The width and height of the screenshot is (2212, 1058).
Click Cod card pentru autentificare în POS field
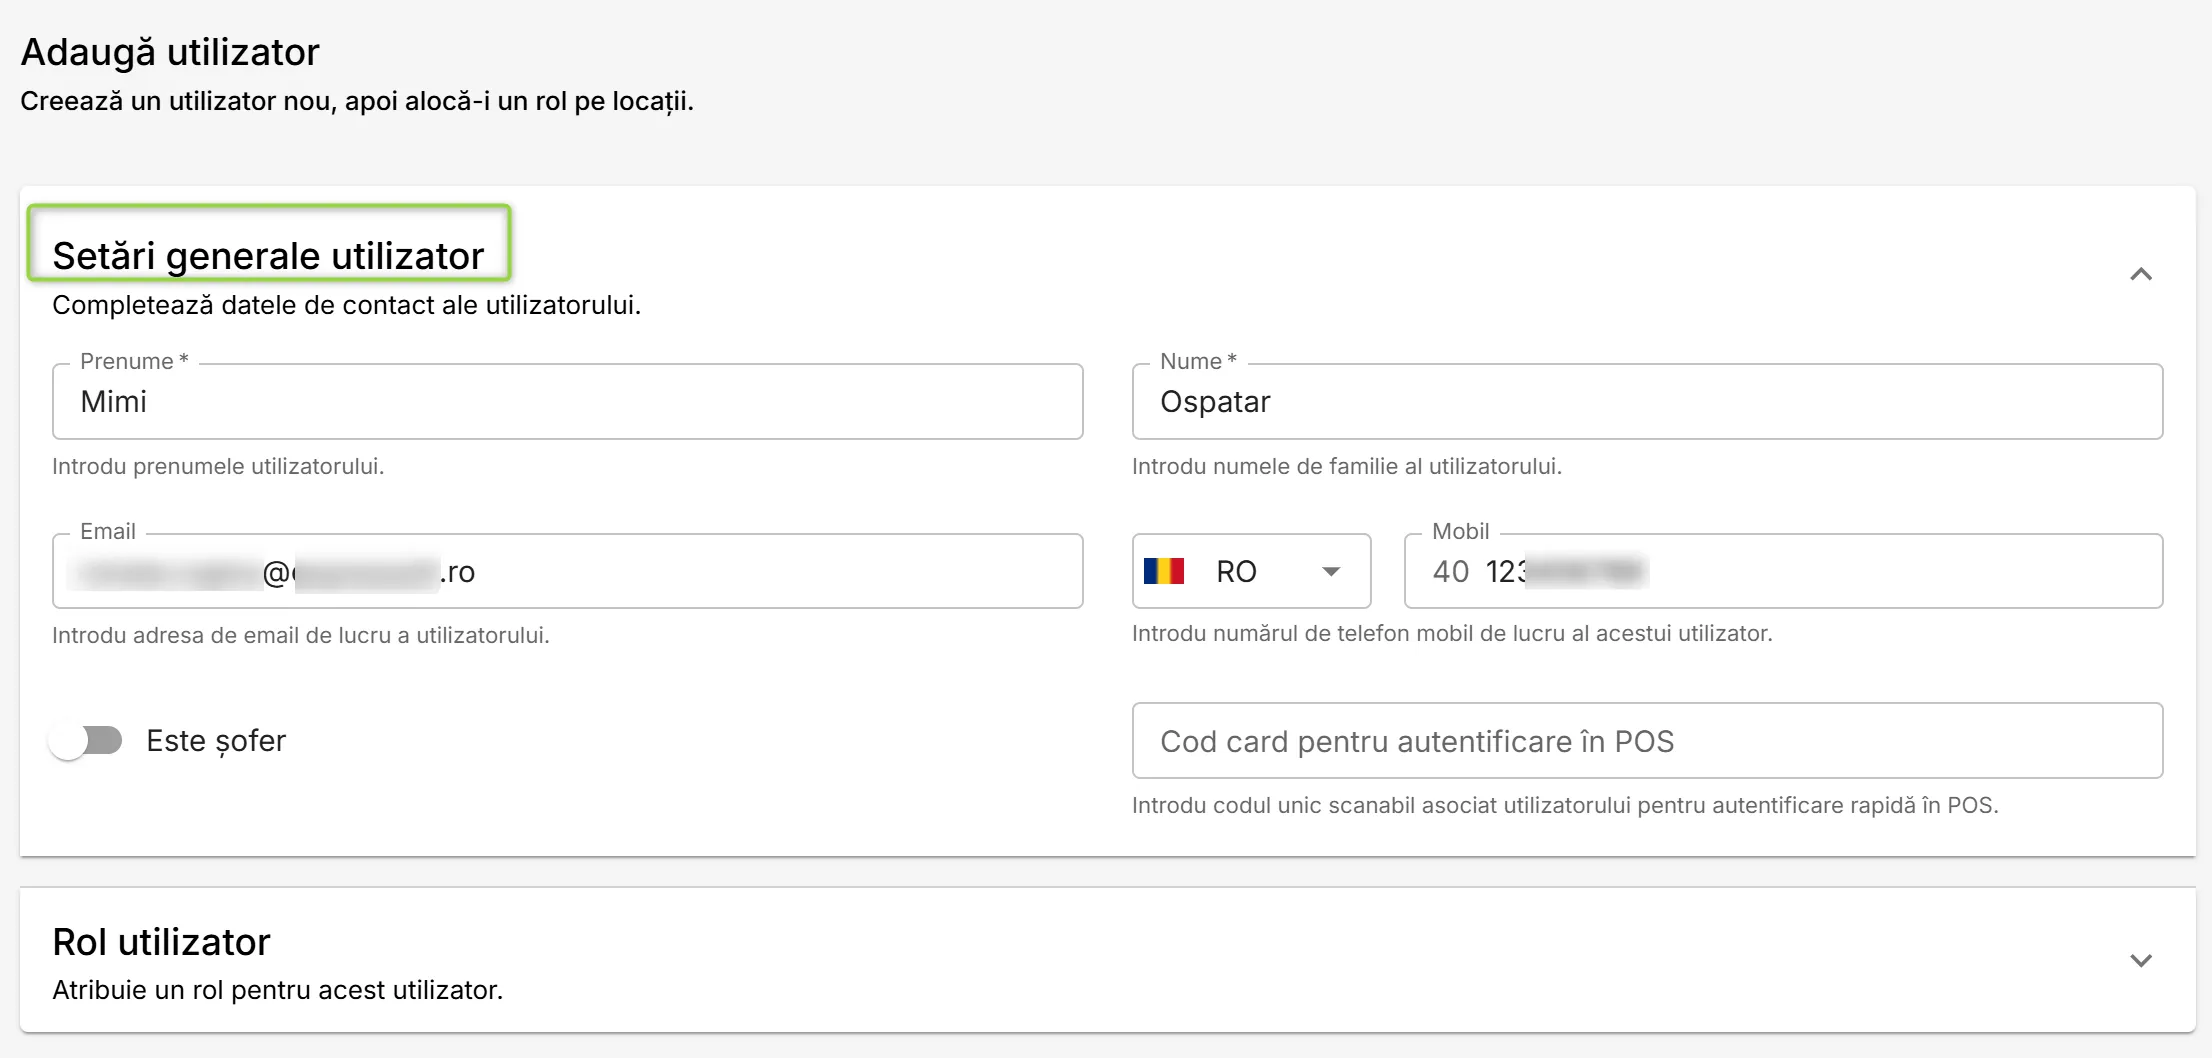pos(1647,741)
